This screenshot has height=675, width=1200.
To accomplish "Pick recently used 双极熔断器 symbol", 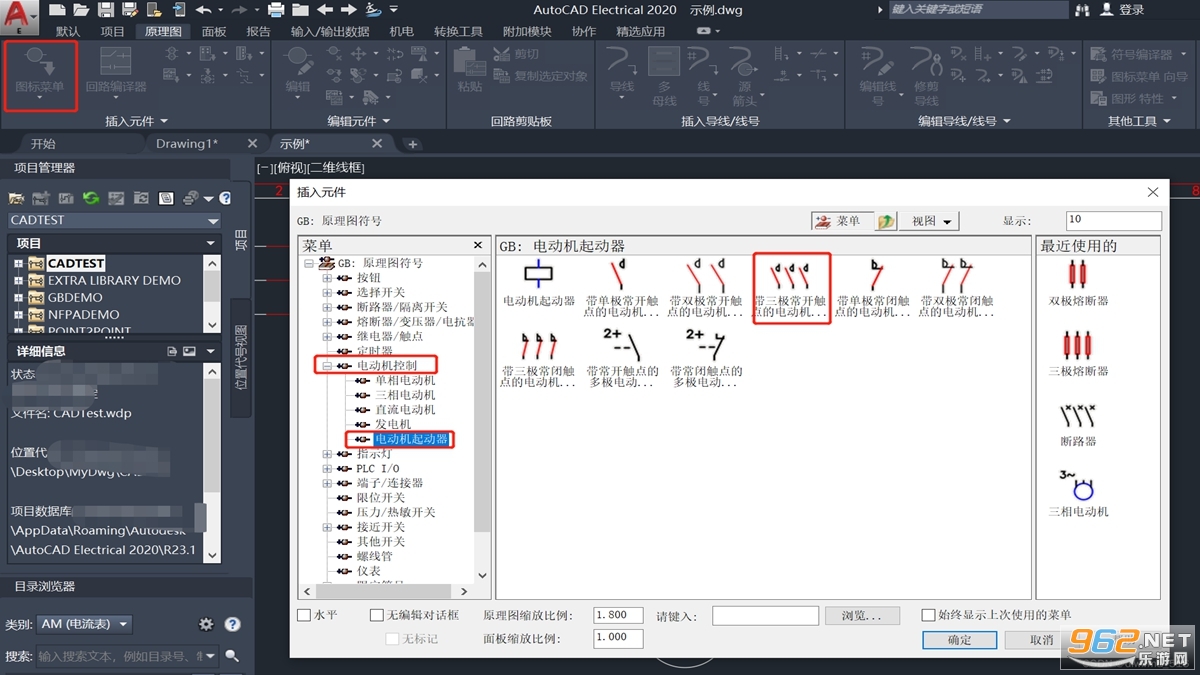I will (x=1078, y=283).
